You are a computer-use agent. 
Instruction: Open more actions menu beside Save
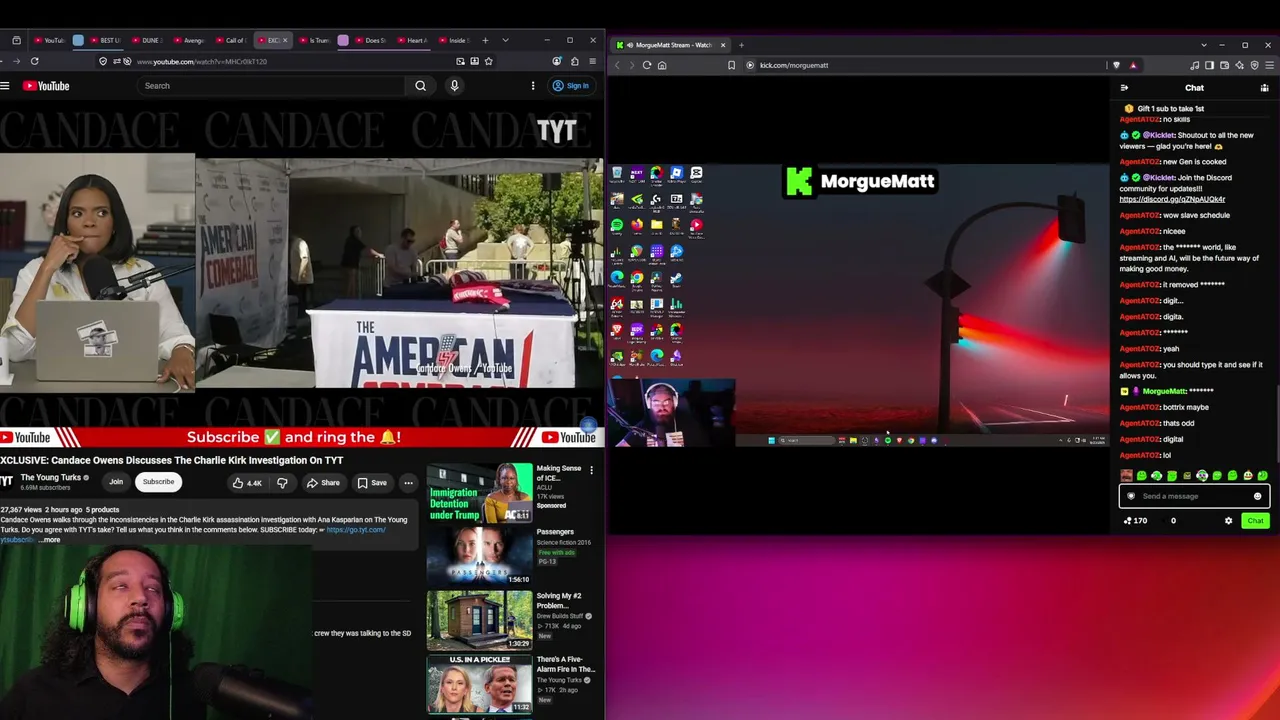click(408, 483)
